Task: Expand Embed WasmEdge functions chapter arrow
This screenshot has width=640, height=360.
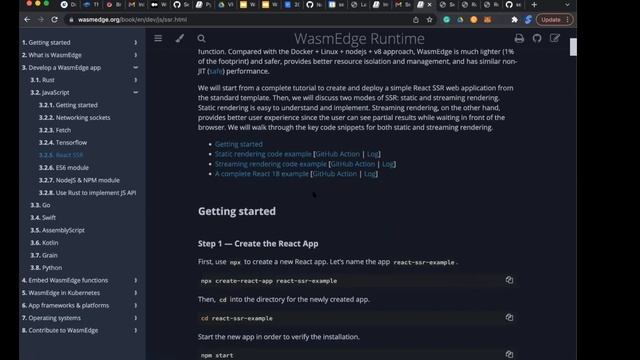Action: [136, 280]
